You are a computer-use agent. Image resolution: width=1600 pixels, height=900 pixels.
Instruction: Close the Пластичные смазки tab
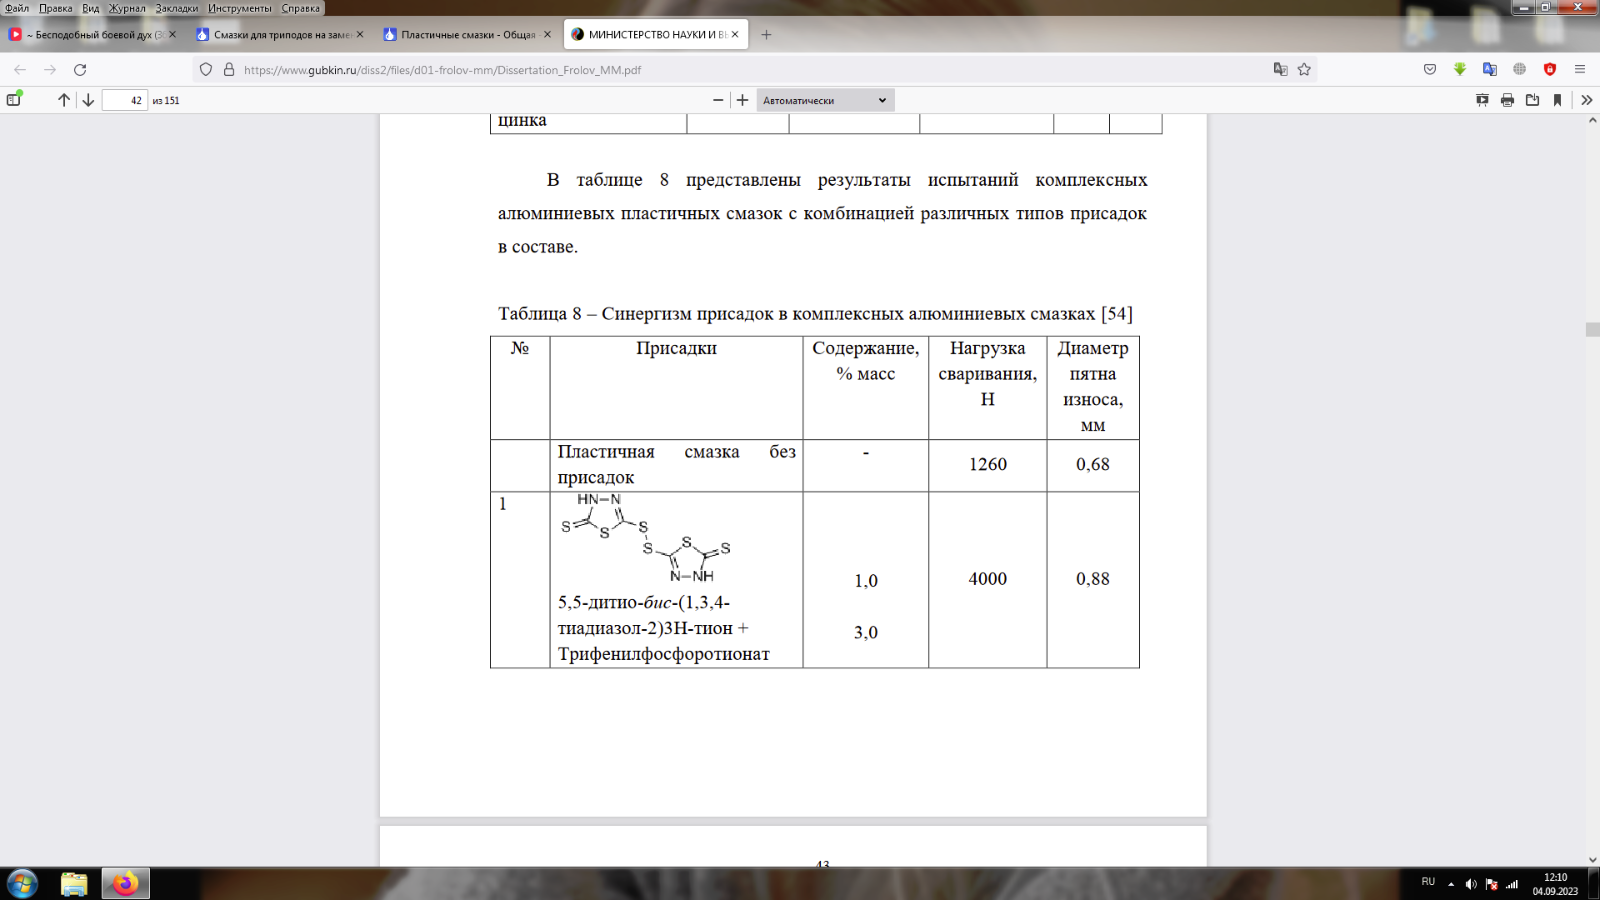coord(547,34)
